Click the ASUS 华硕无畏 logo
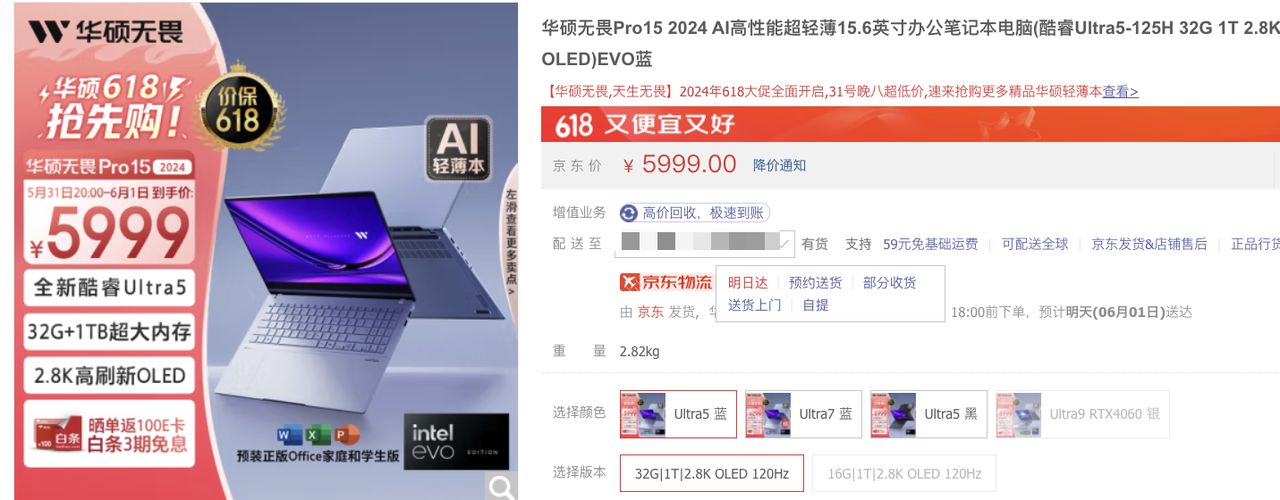Image resolution: width=1280 pixels, height=500 pixels. (105, 32)
